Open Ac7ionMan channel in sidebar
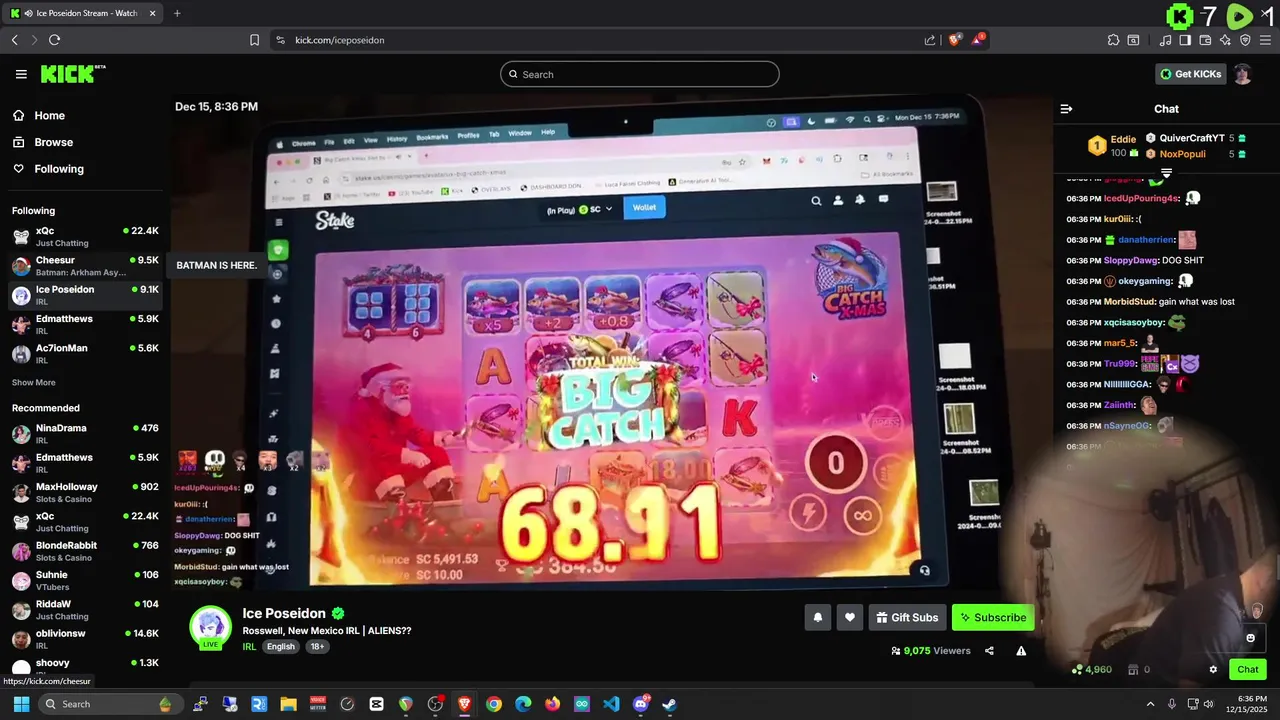The width and height of the screenshot is (1280, 720). pyautogui.click(x=84, y=353)
